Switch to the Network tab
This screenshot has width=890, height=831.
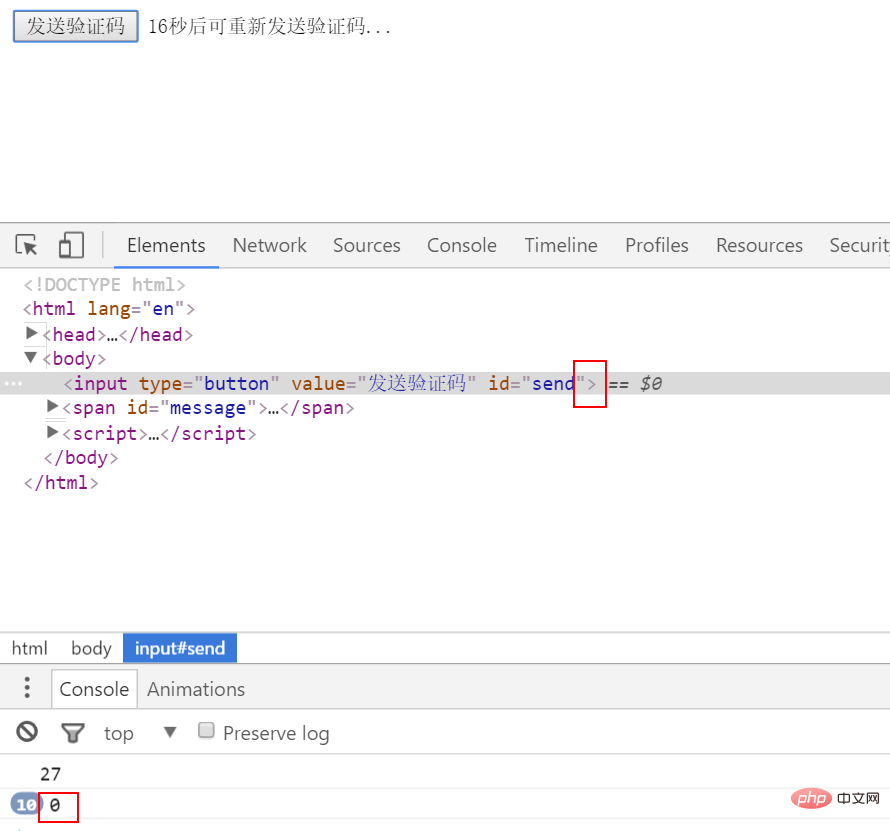270,245
